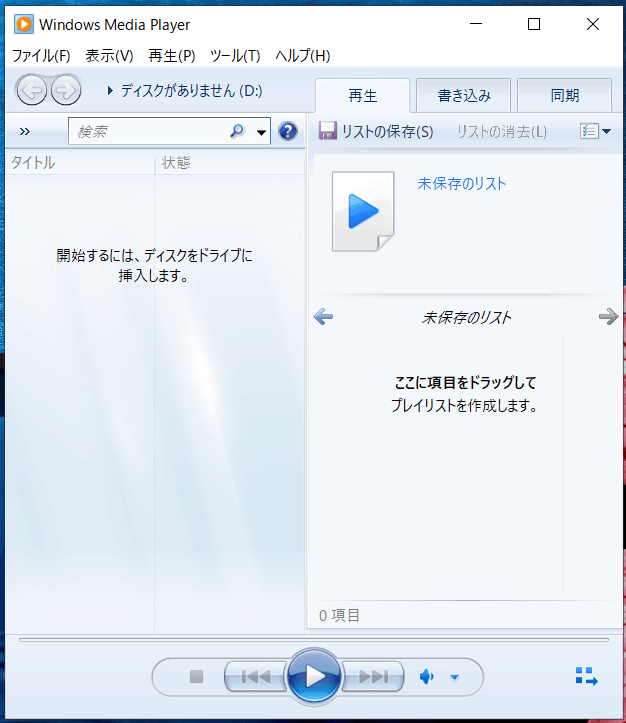Open the blue help question mark

288,131
